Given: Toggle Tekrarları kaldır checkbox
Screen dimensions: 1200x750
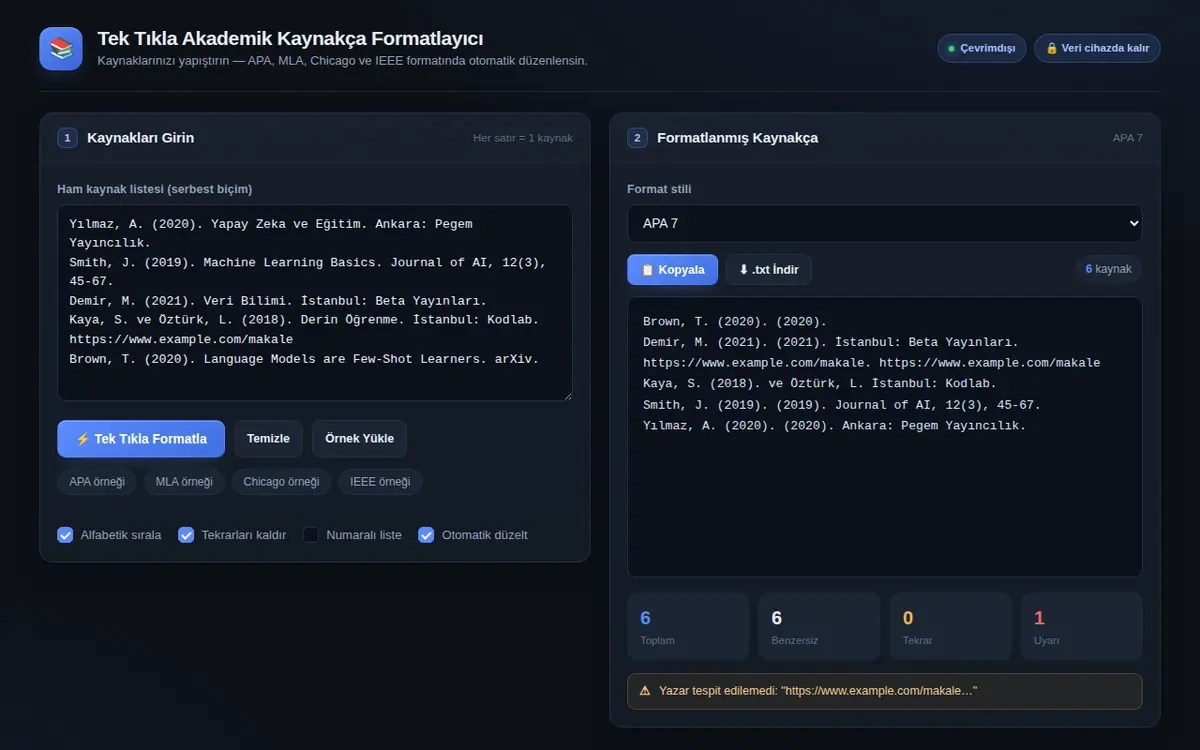Looking at the screenshot, I should coord(185,535).
